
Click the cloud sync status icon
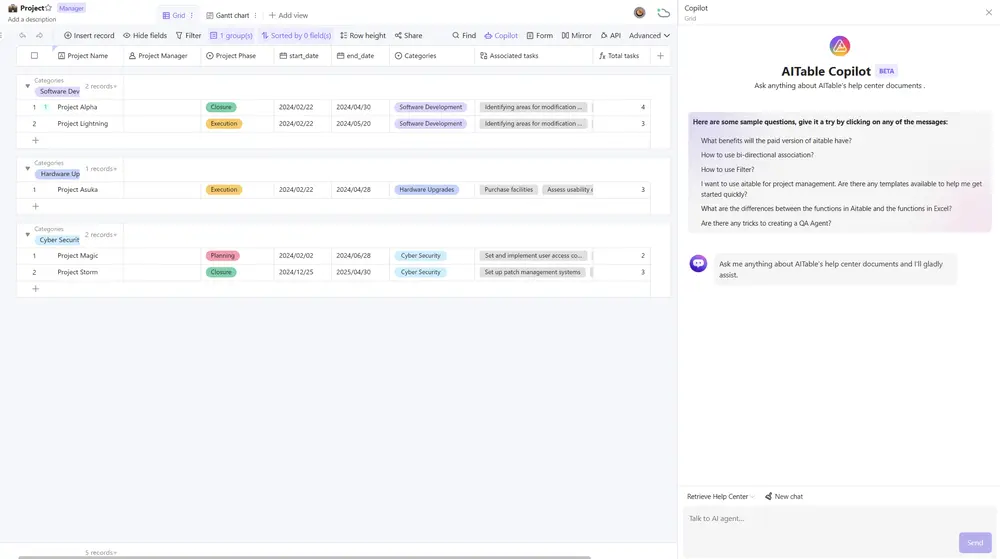click(663, 13)
